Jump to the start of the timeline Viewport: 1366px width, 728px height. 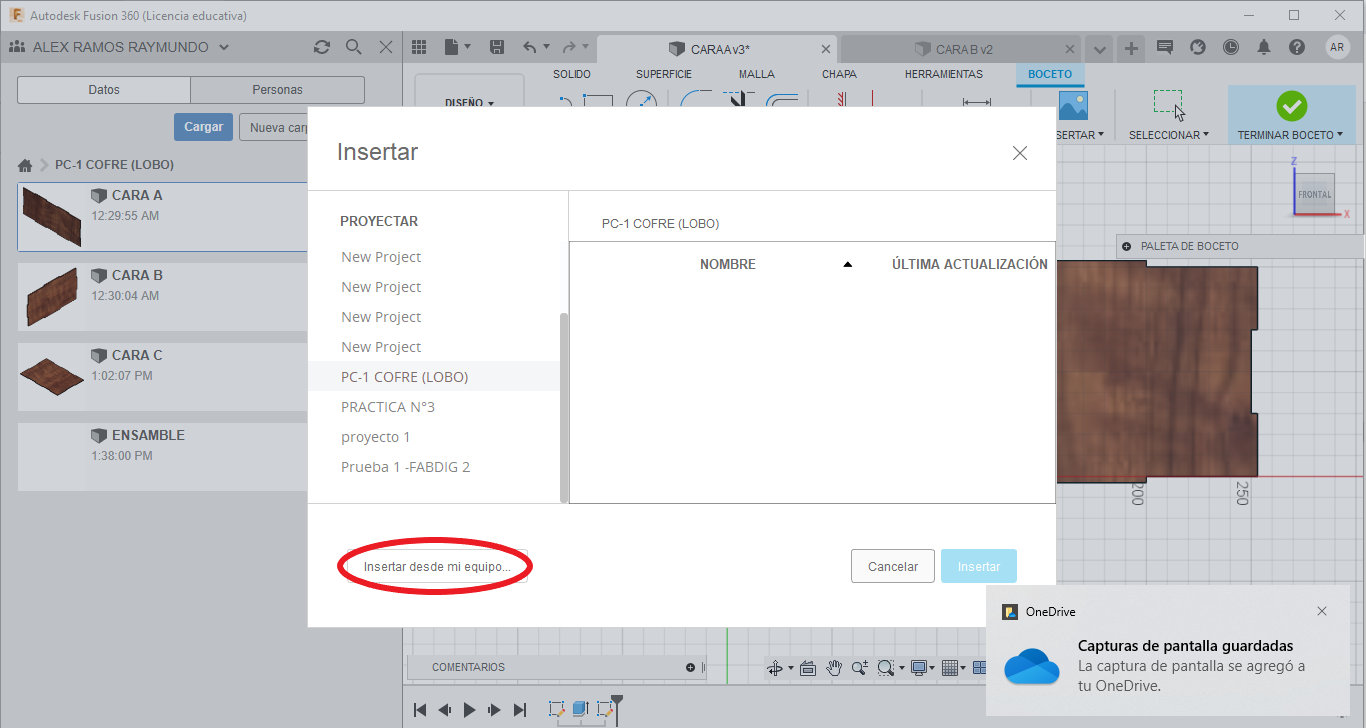(420, 710)
